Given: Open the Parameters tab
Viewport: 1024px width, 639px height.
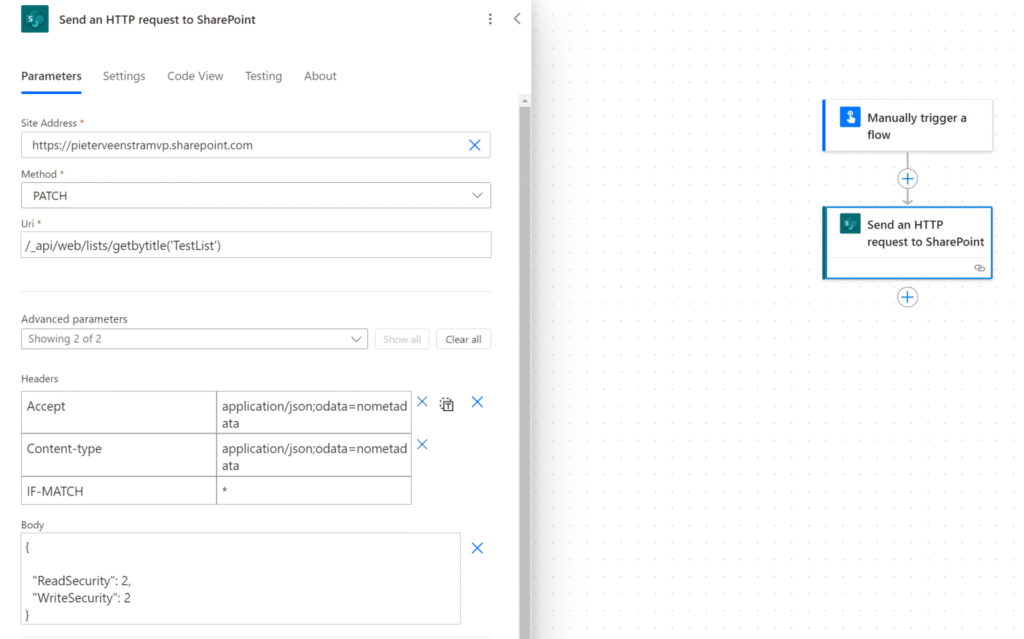Looking at the screenshot, I should pos(51,76).
